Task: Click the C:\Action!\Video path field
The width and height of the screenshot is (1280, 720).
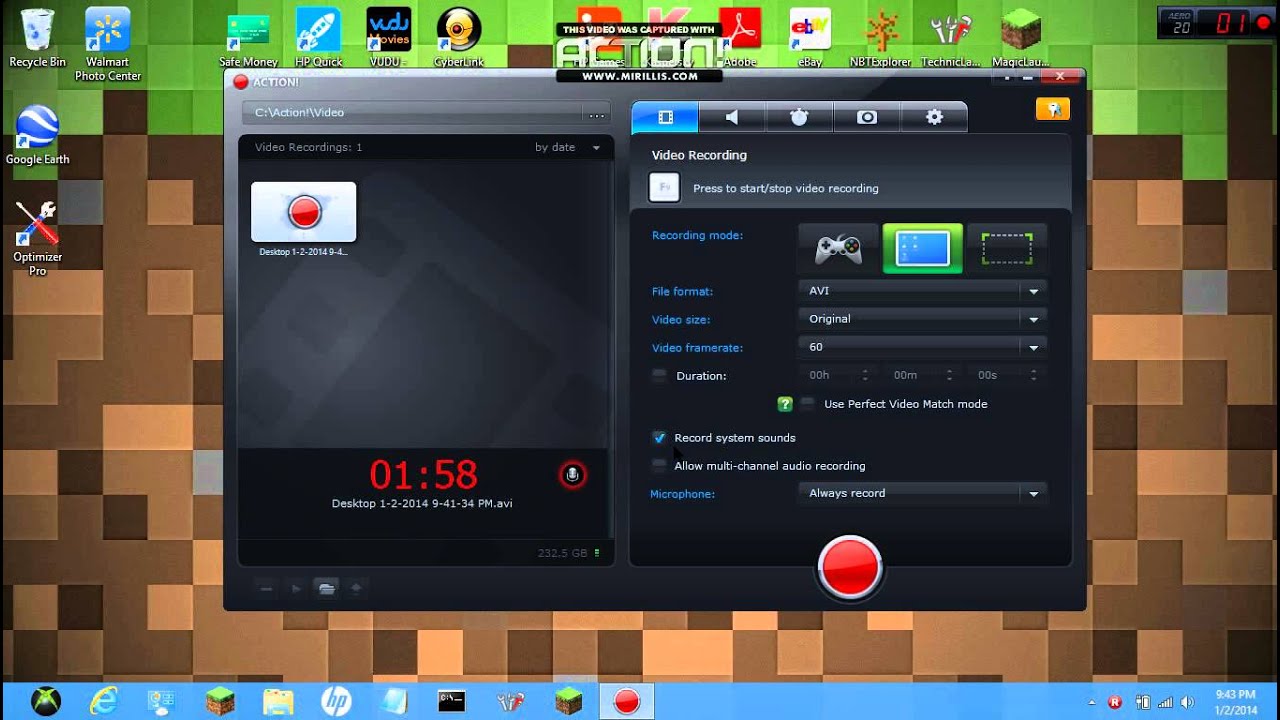Action: pyautogui.click(x=414, y=113)
